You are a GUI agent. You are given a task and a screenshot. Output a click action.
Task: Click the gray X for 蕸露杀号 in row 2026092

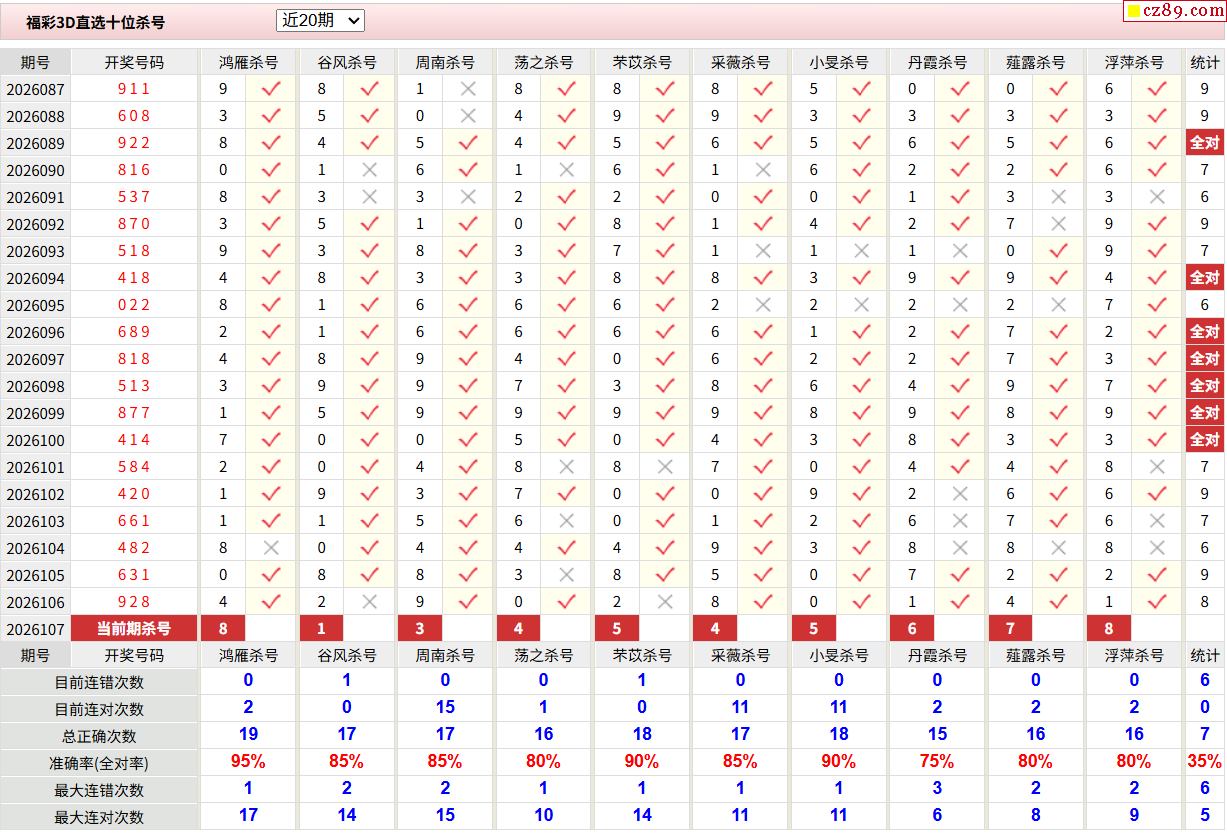point(1059,224)
